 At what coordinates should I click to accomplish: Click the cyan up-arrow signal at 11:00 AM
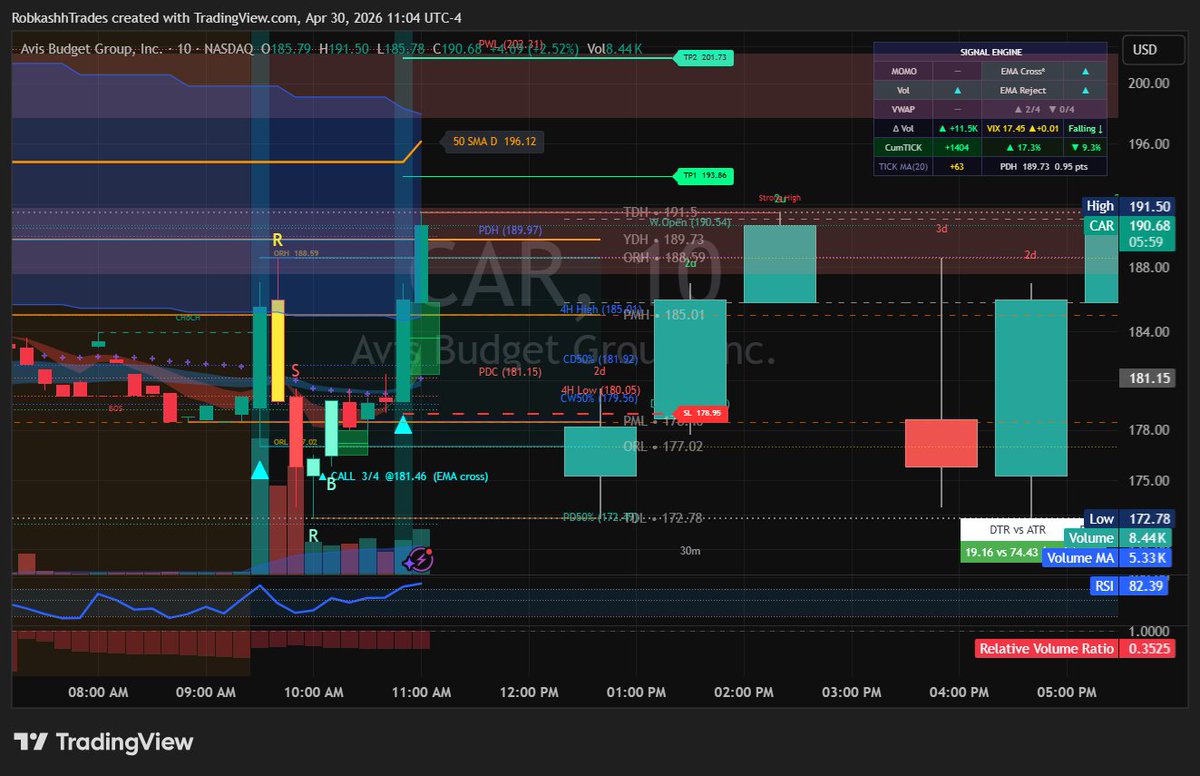(x=403, y=425)
